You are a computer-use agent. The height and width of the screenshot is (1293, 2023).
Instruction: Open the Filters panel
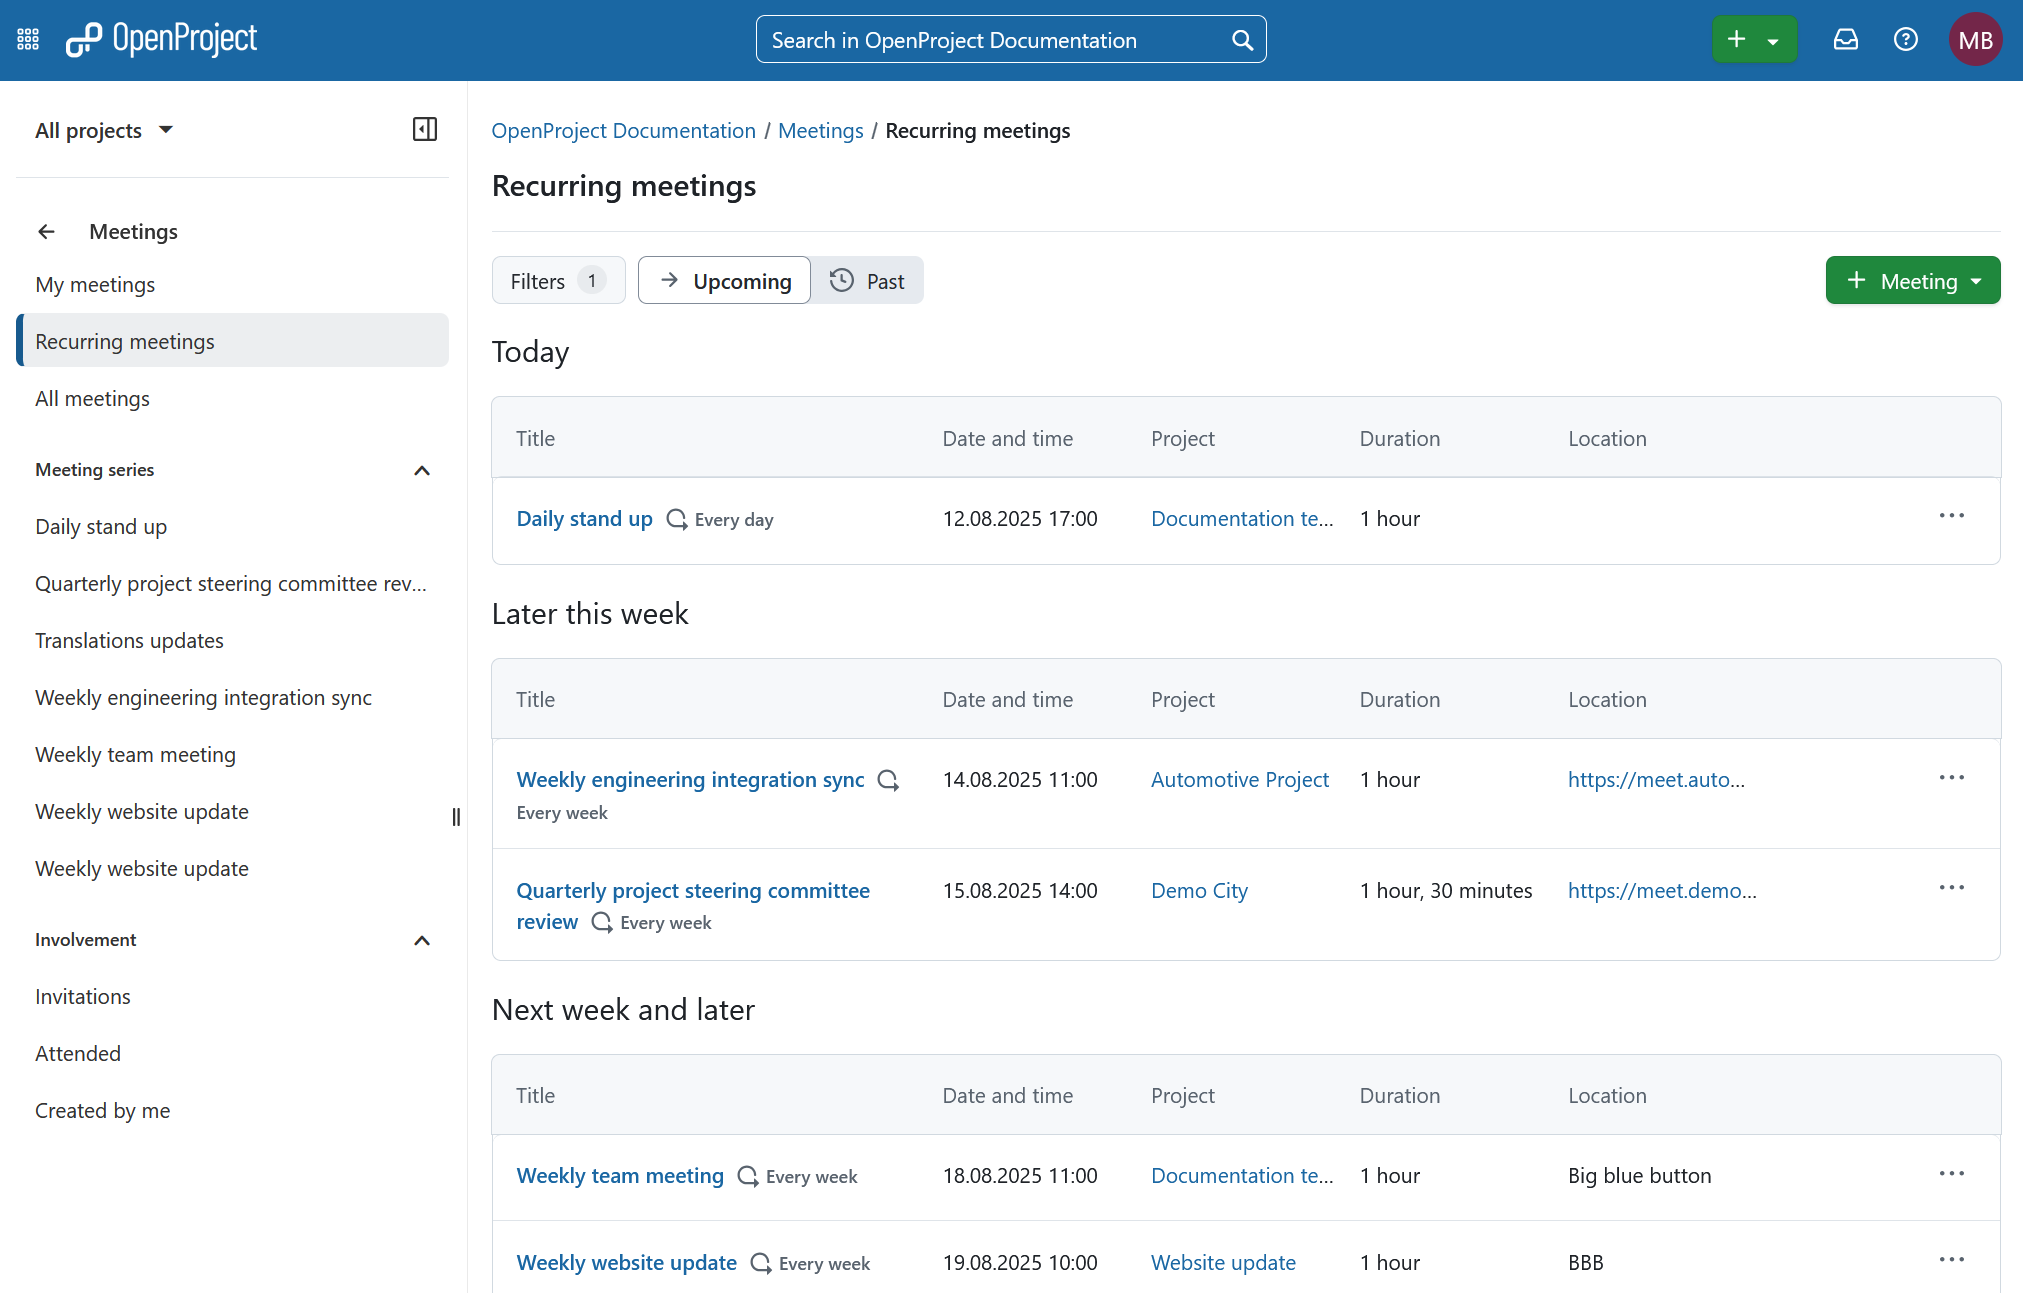click(x=557, y=281)
